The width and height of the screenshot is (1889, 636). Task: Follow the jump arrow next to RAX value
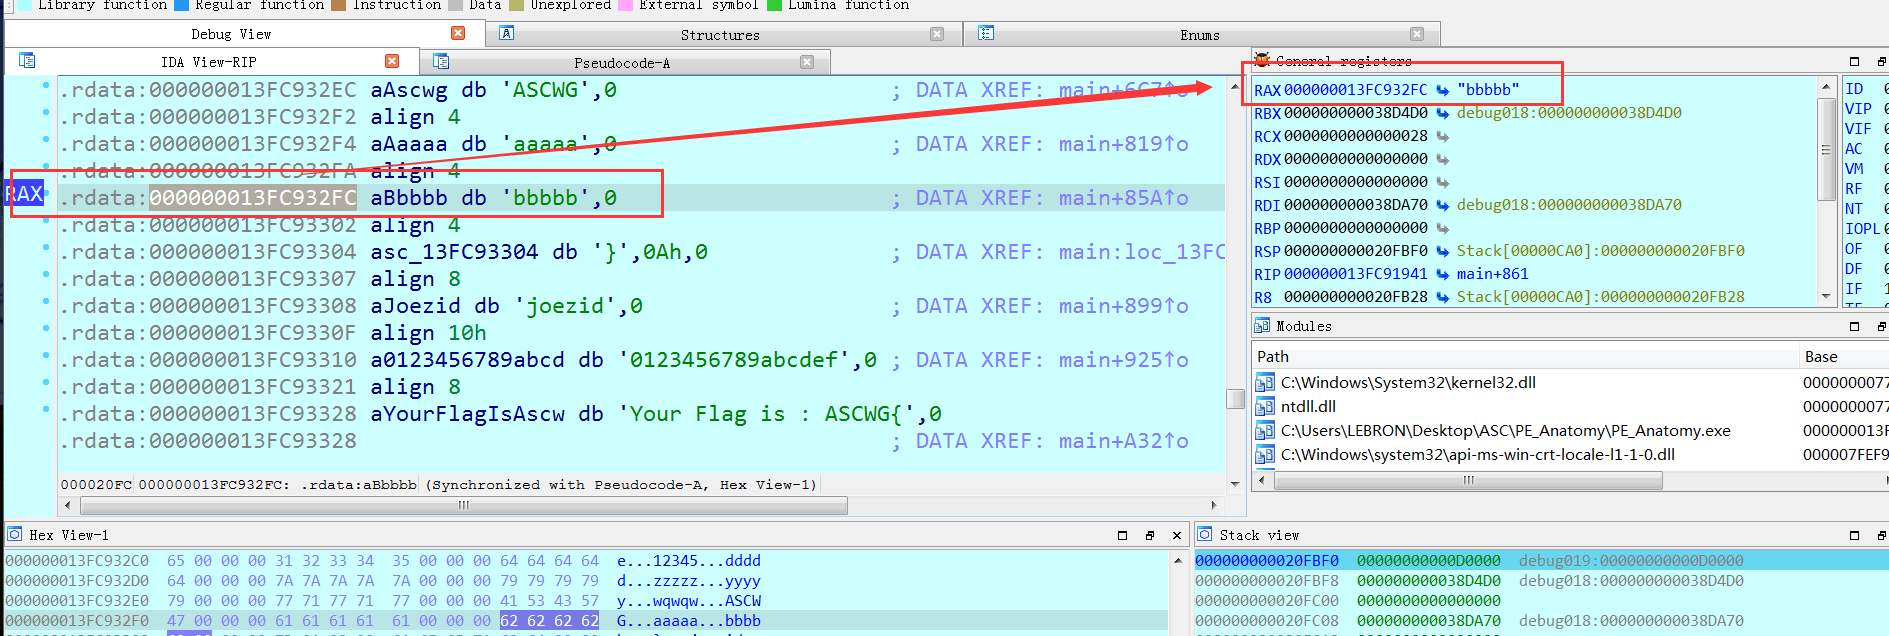[x=1443, y=90]
